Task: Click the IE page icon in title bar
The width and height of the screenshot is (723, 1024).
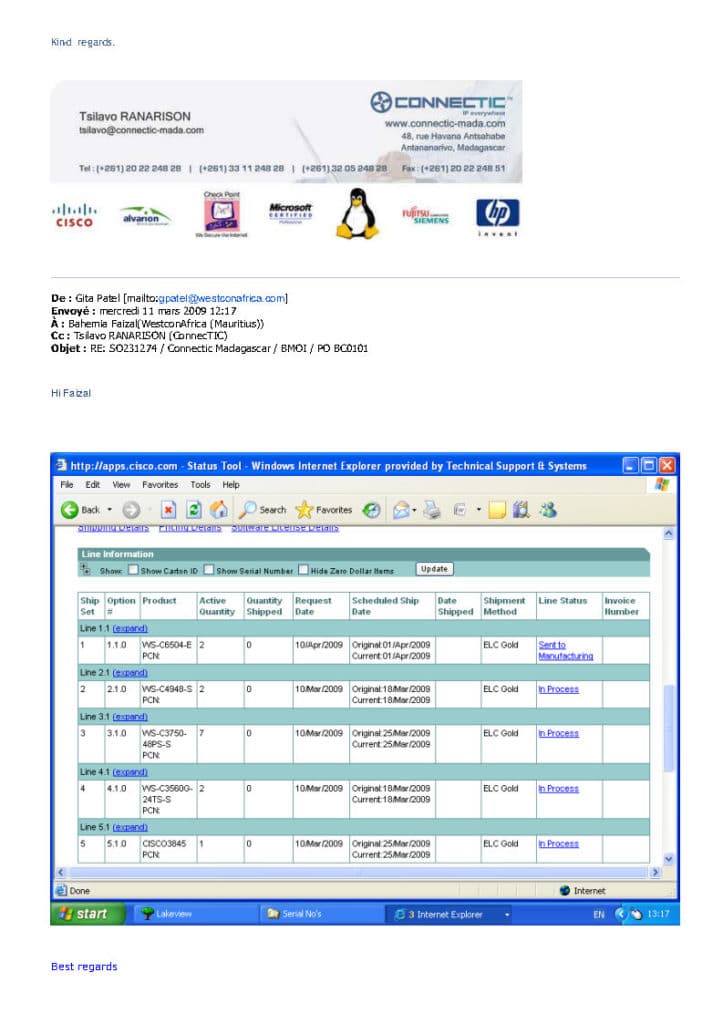Action: point(61,465)
